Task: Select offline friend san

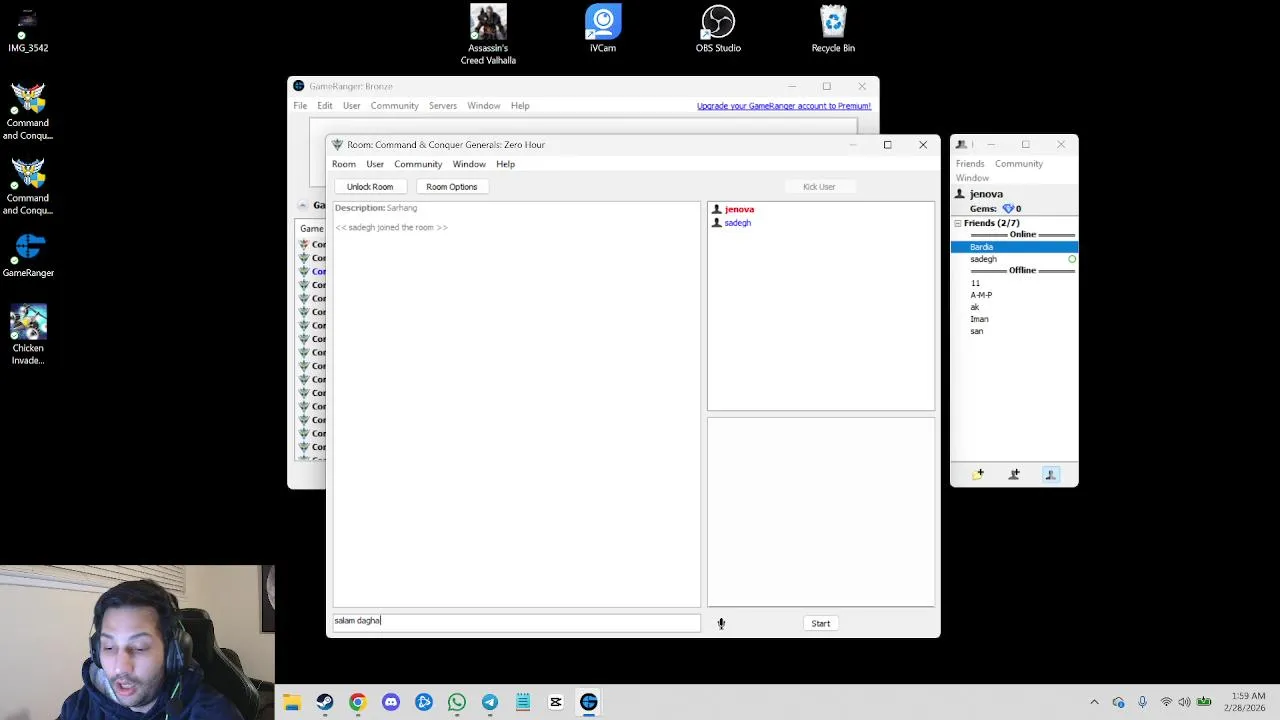Action: (x=977, y=331)
